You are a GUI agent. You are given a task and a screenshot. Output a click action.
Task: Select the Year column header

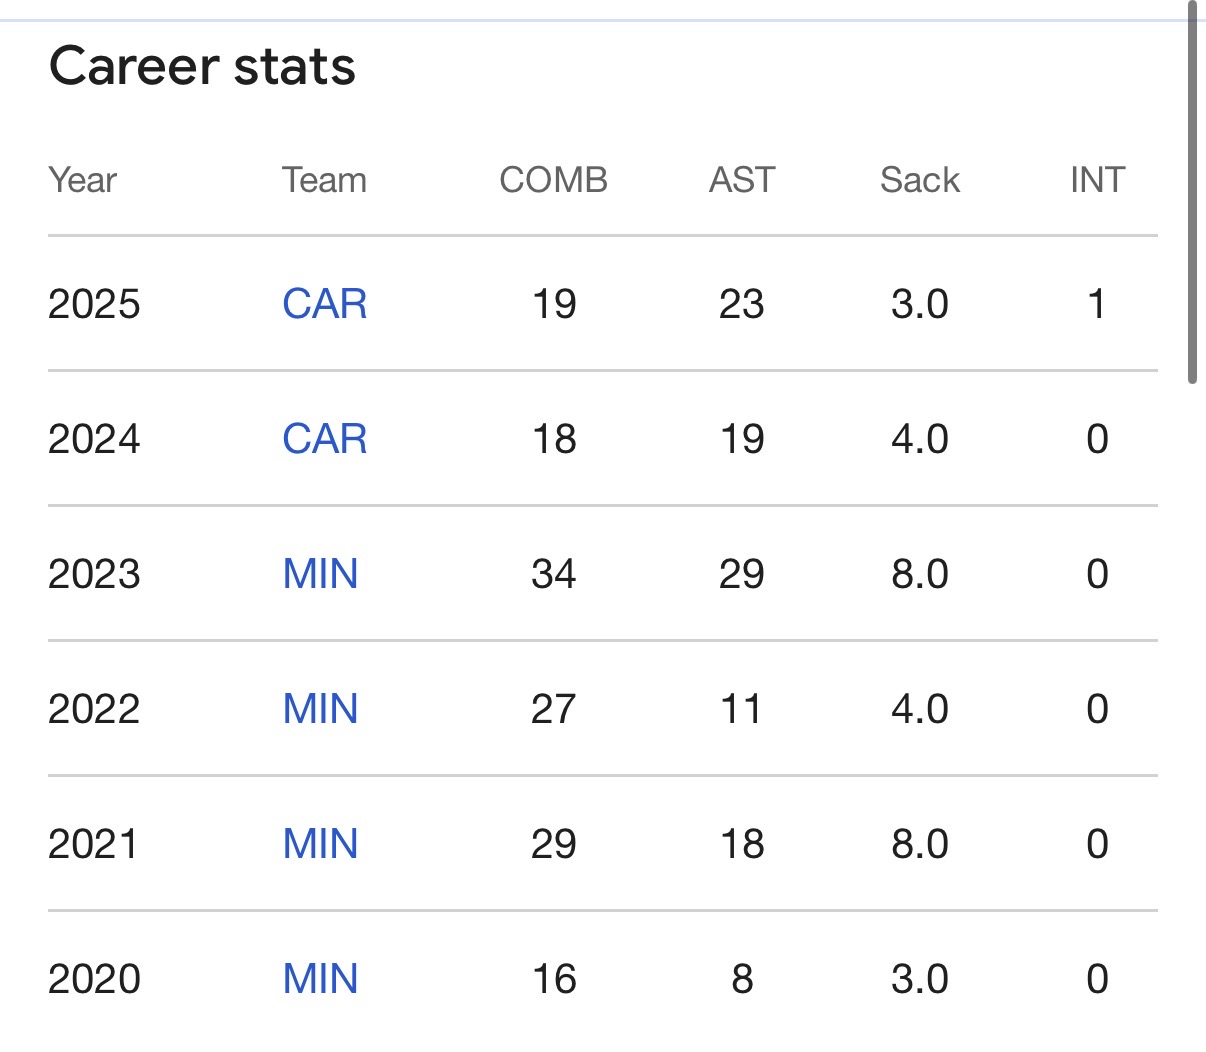point(83,180)
